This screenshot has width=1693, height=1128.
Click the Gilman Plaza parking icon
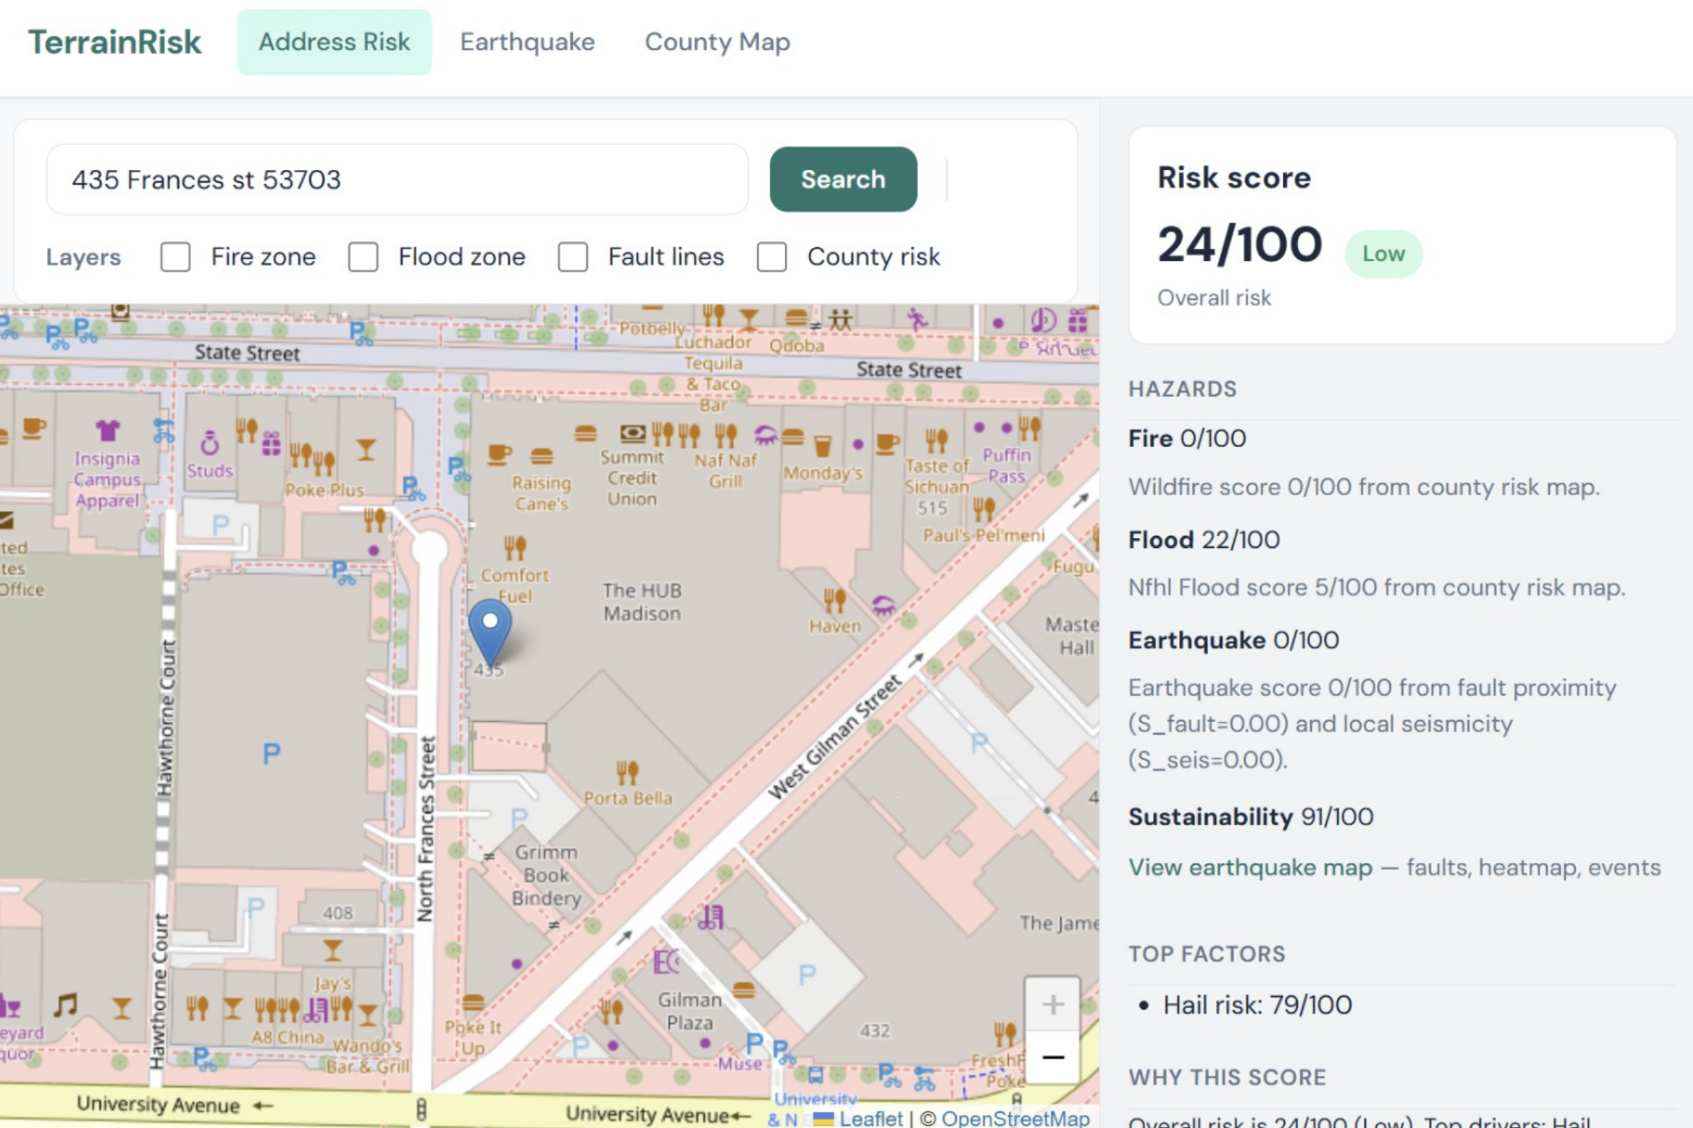806,973
